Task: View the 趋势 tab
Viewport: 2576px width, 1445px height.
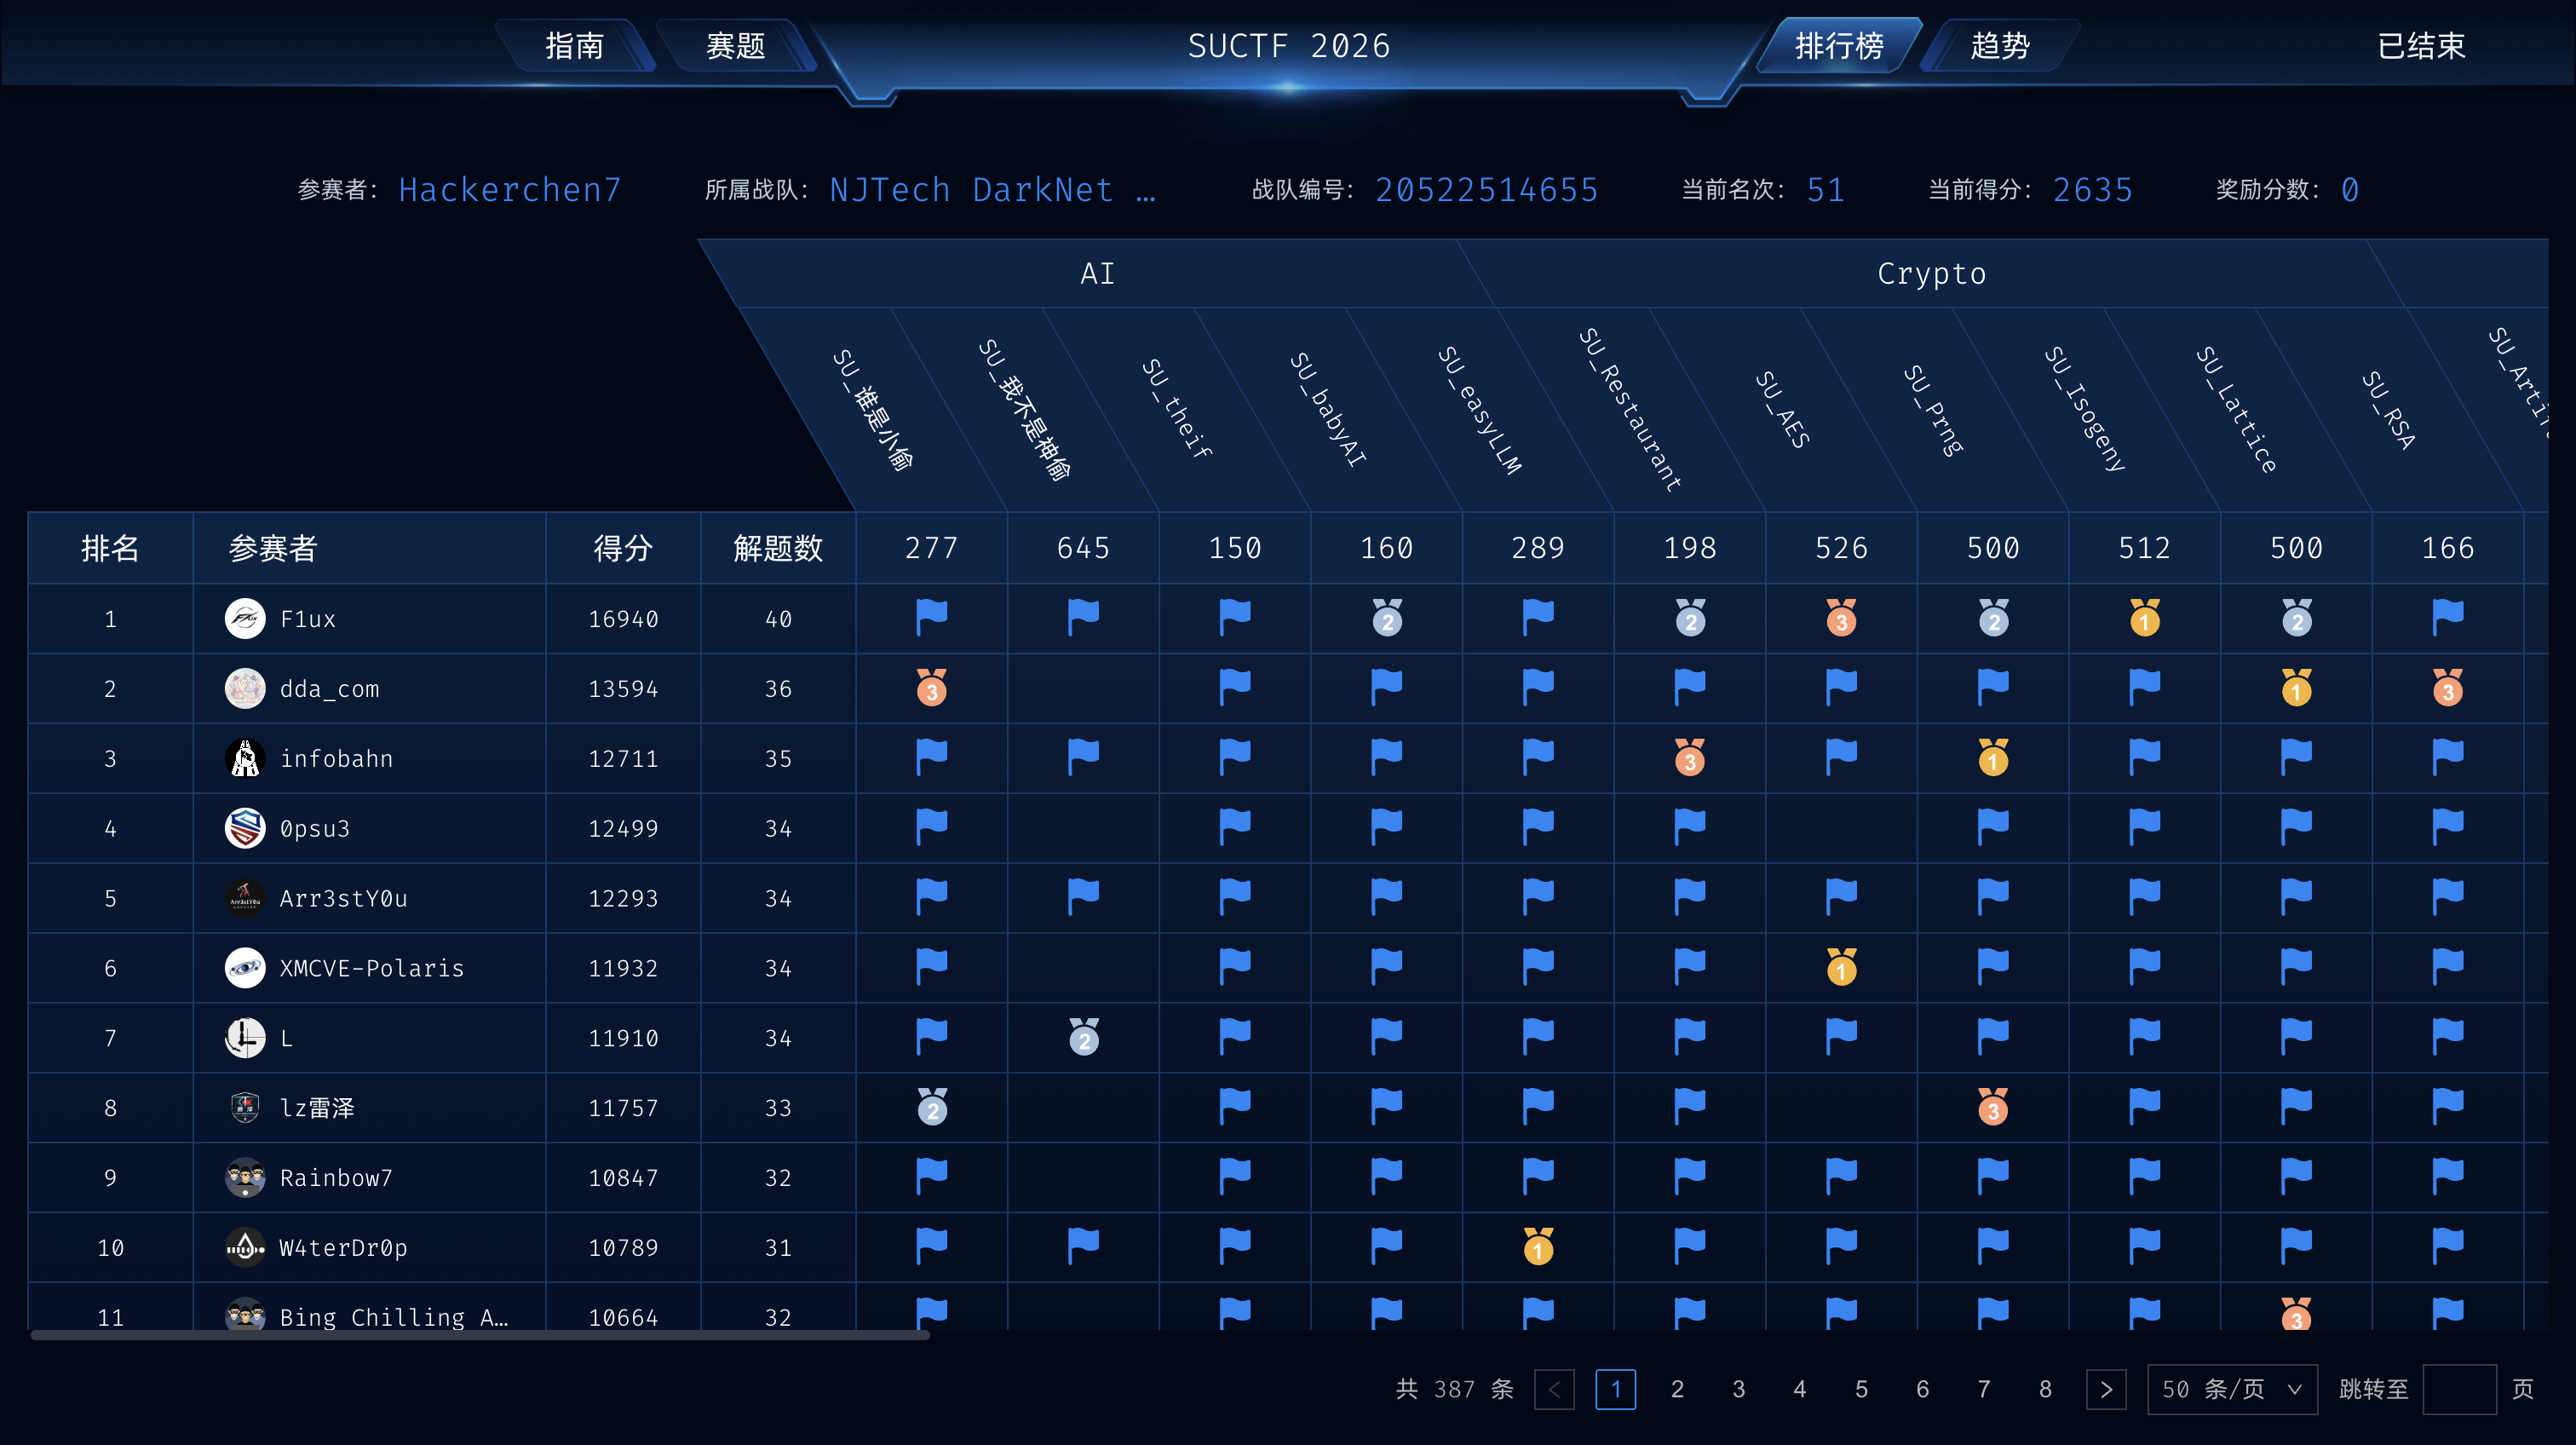Action: click(1999, 46)
